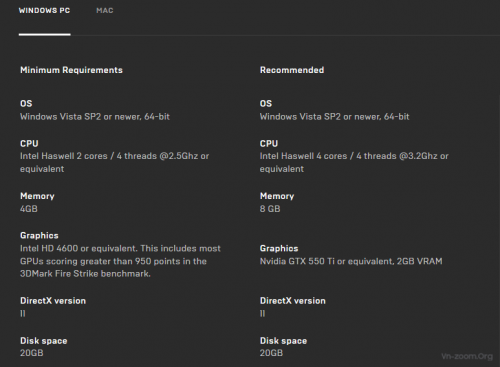Click the 8 GB memory value
Image resolution: width=500 pixels, height=367 pixels.
(x=270, y=209)
